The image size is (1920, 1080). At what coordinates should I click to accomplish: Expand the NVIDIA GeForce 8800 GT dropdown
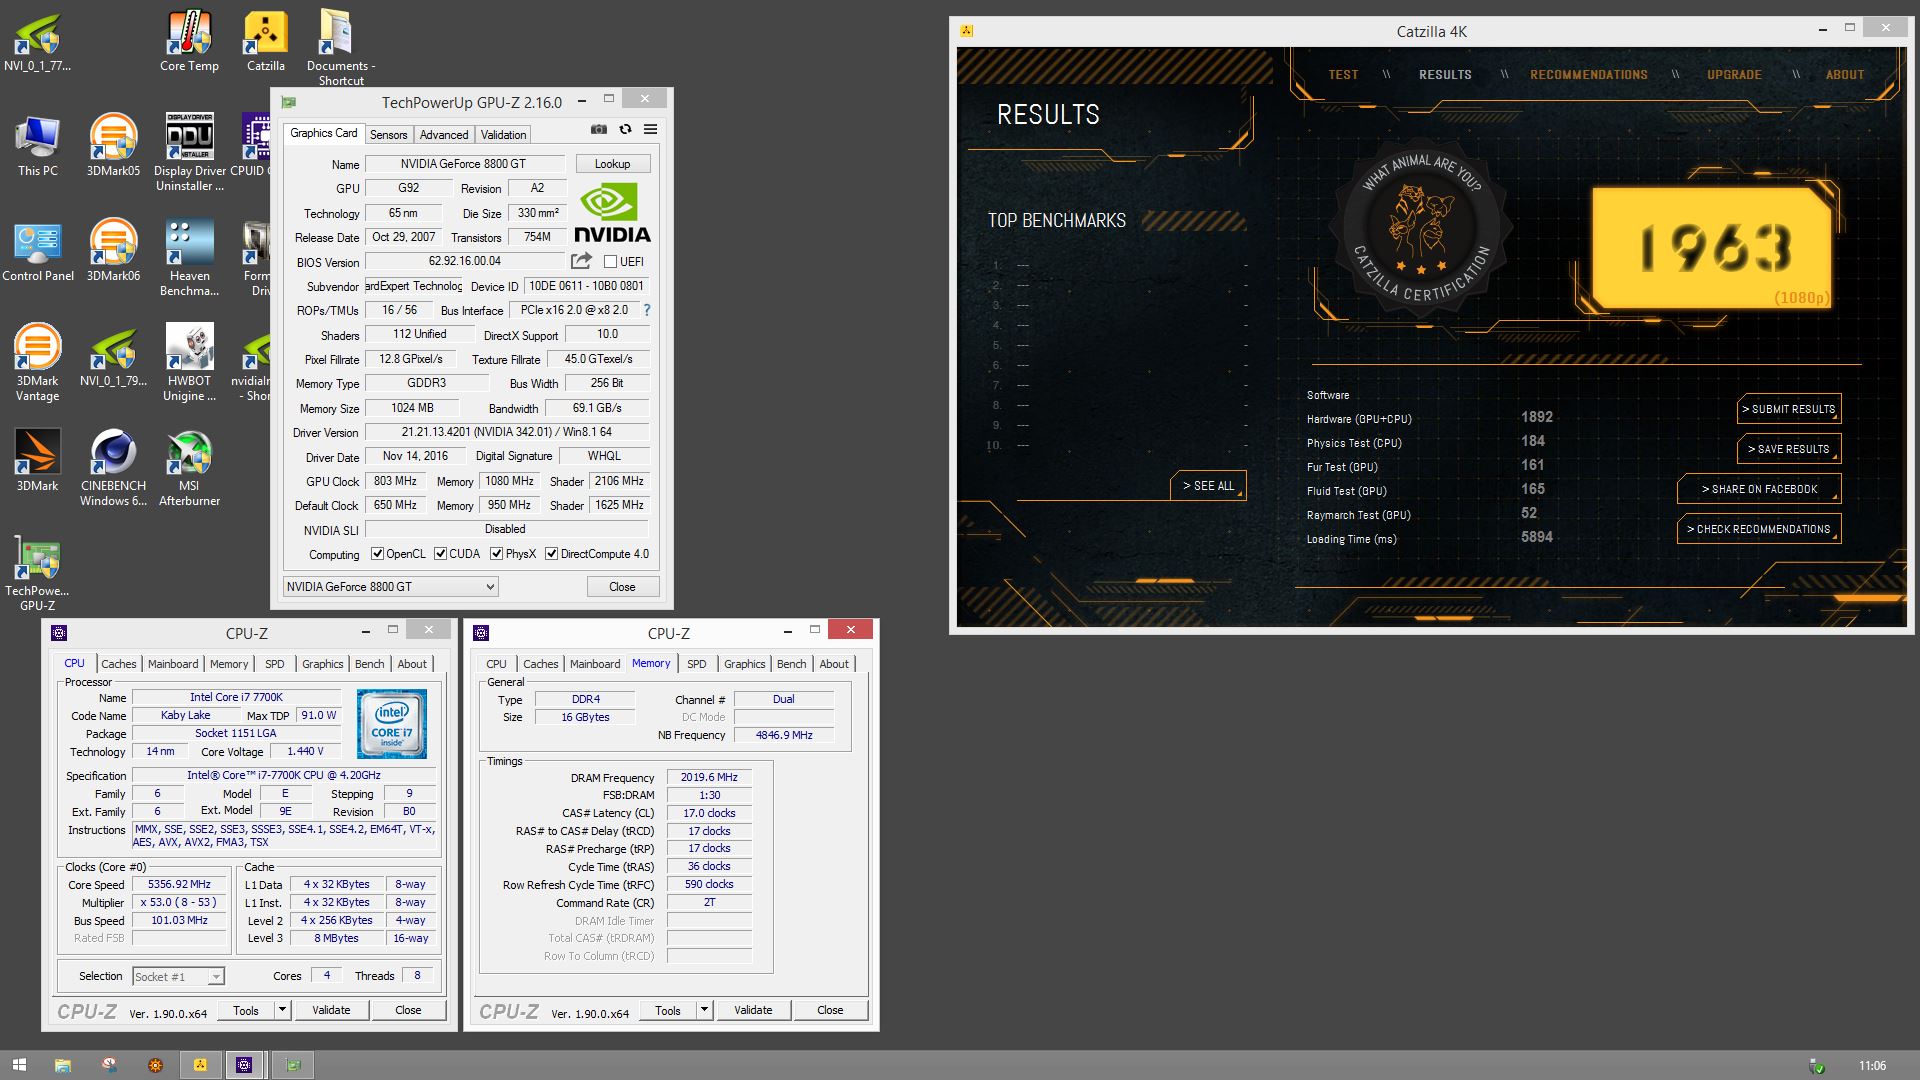click(390, 587)
